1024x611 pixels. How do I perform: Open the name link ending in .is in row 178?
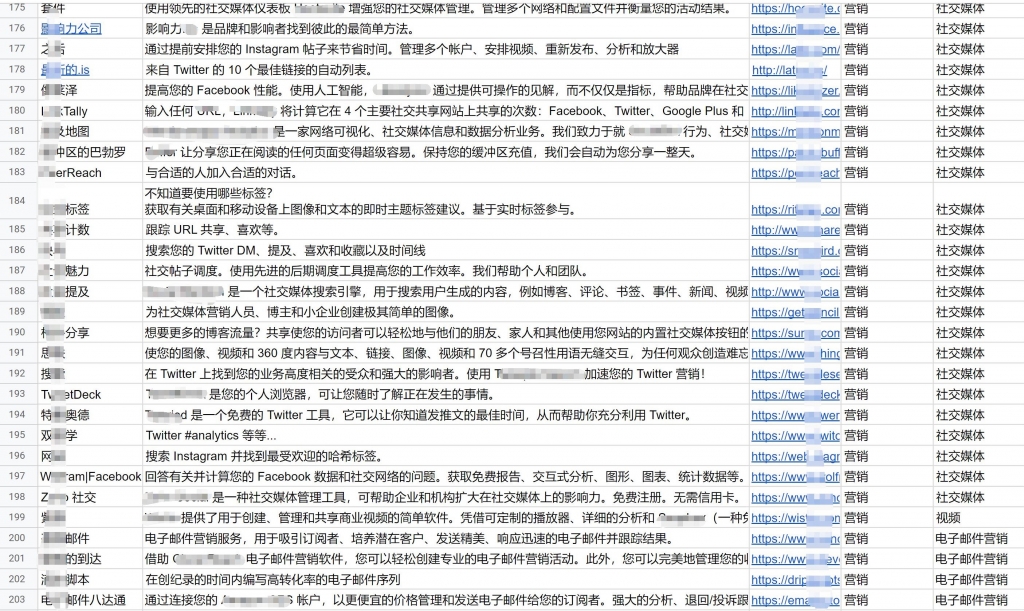click(x=65, y=70)
